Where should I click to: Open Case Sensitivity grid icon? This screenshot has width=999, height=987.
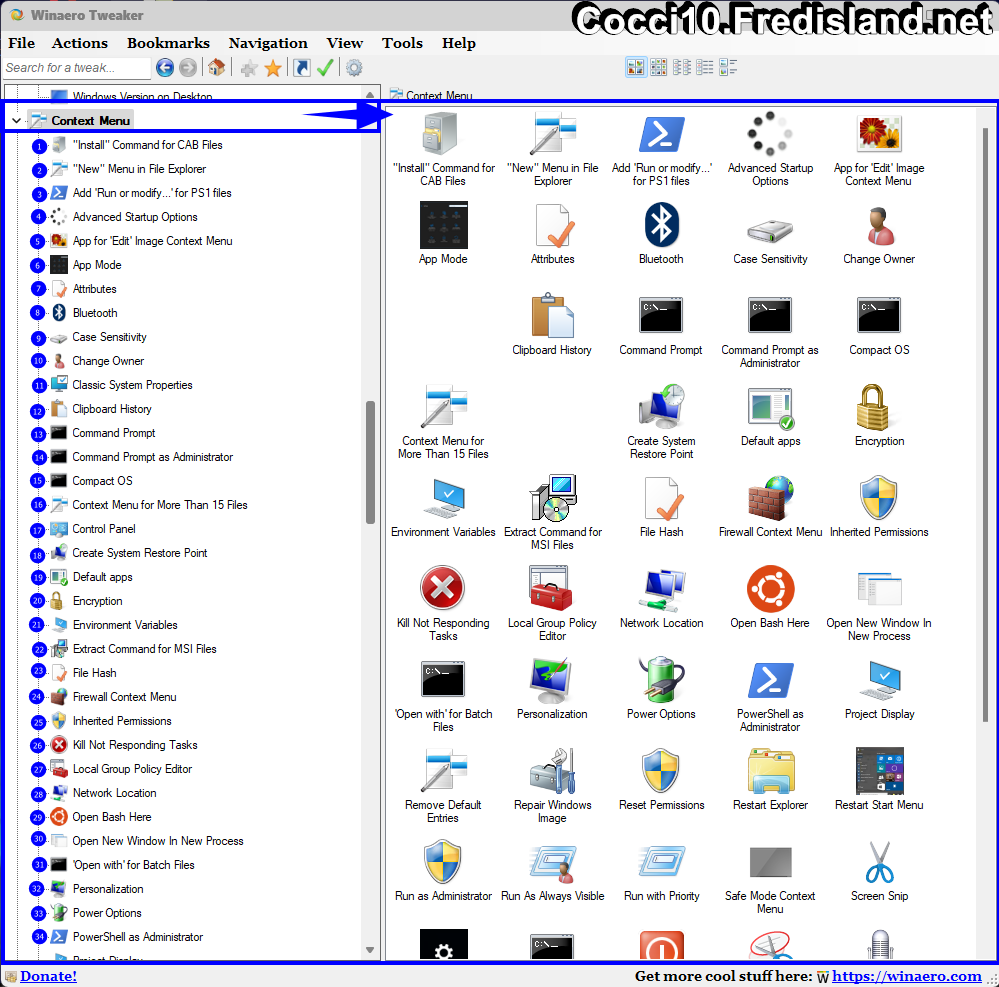[770, 231]
